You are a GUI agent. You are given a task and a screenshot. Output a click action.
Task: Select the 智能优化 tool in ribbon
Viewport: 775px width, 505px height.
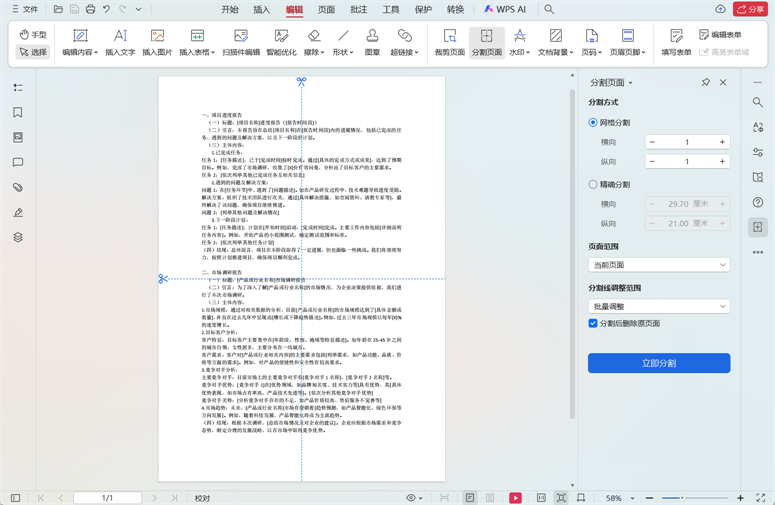tap(281, 42)
